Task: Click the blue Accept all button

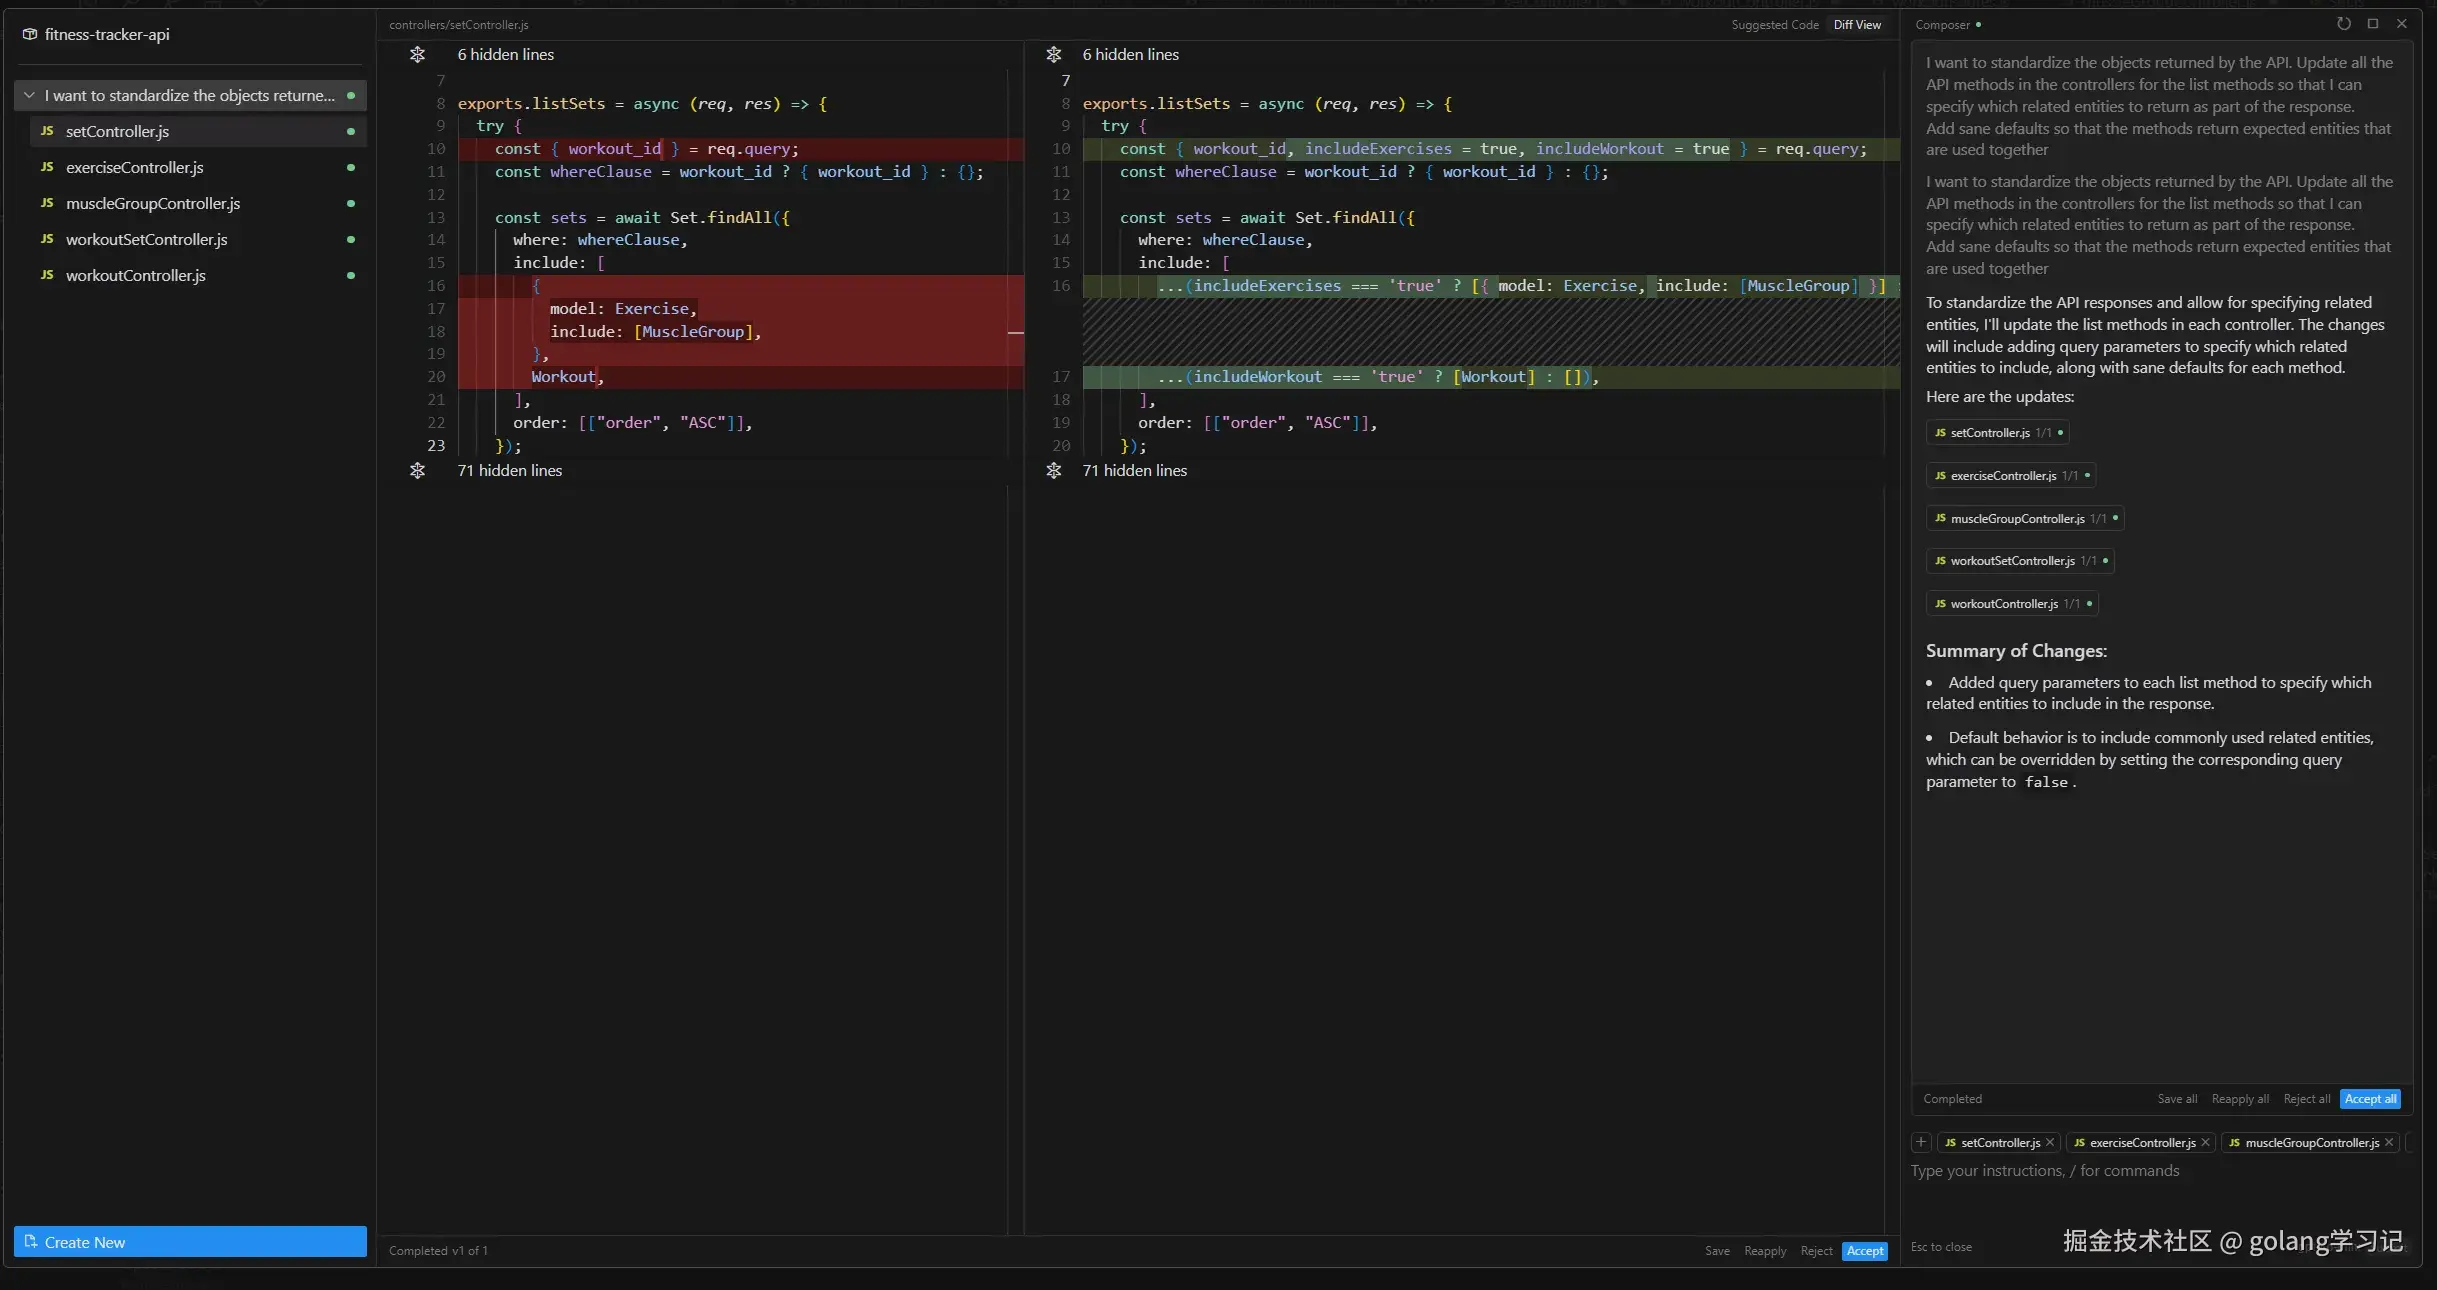Action: (2369, 1099)
